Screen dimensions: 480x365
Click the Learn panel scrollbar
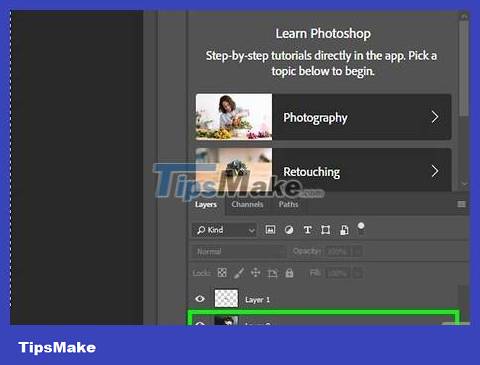click(464, 68)
